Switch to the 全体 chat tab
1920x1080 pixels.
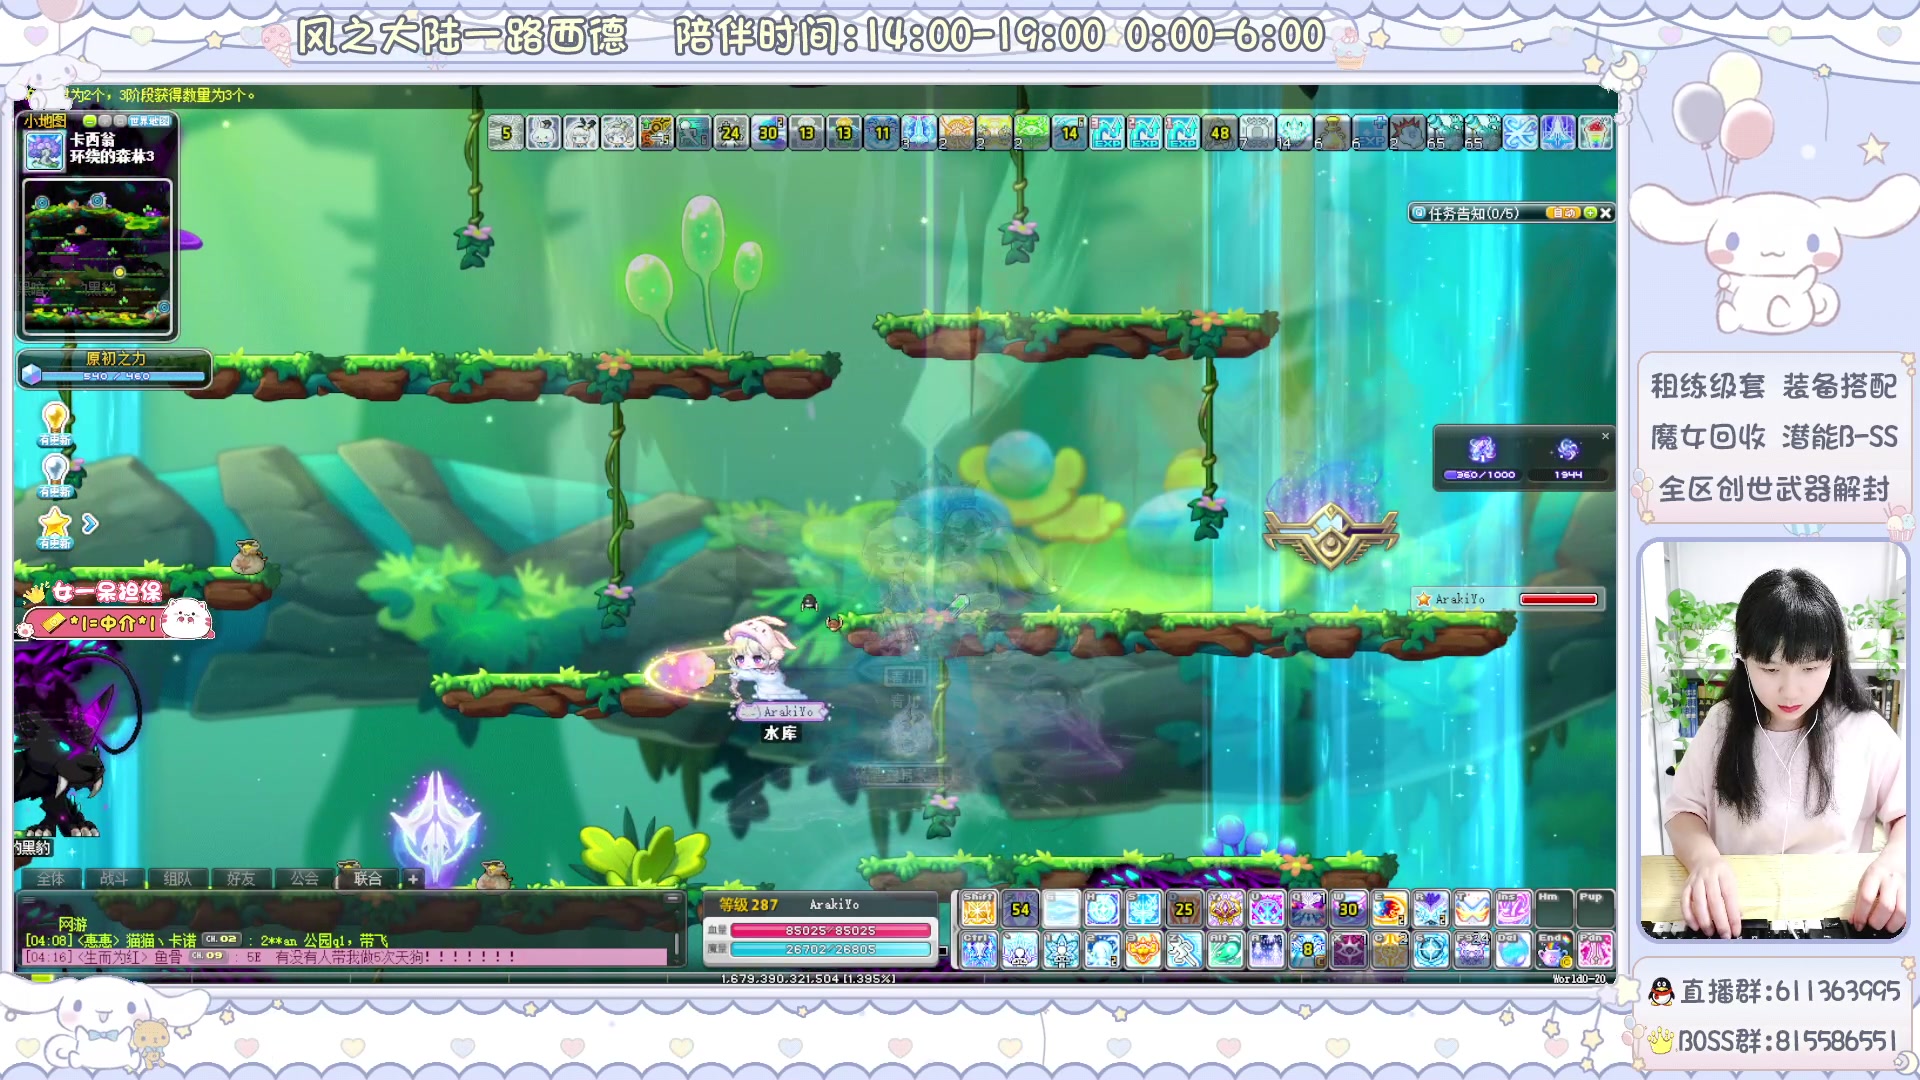[x=51, y=878]
